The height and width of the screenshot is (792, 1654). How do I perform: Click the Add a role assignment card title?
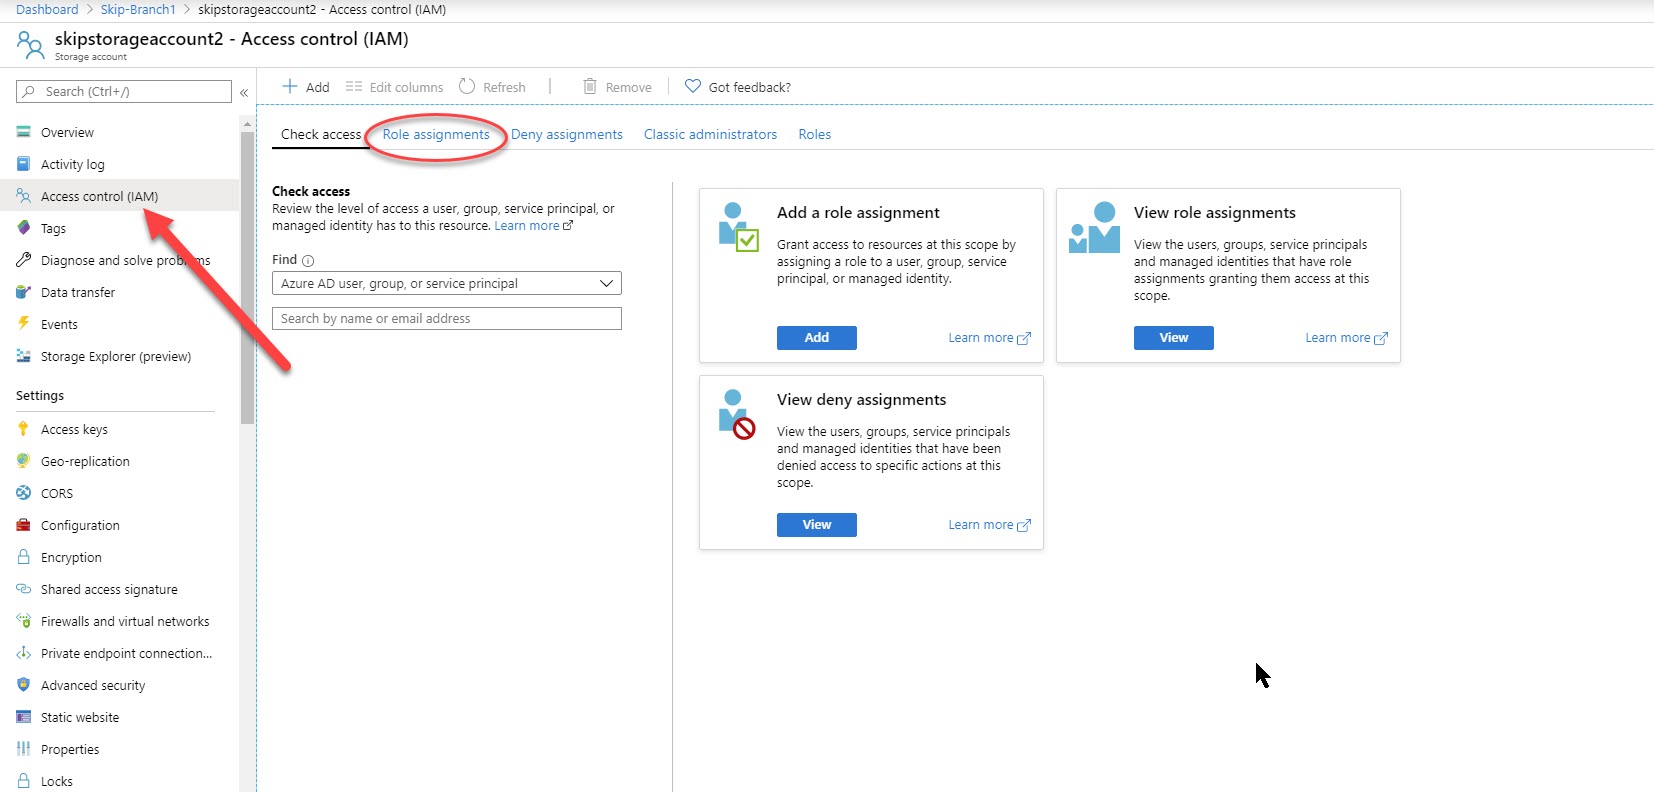[858, 213]
